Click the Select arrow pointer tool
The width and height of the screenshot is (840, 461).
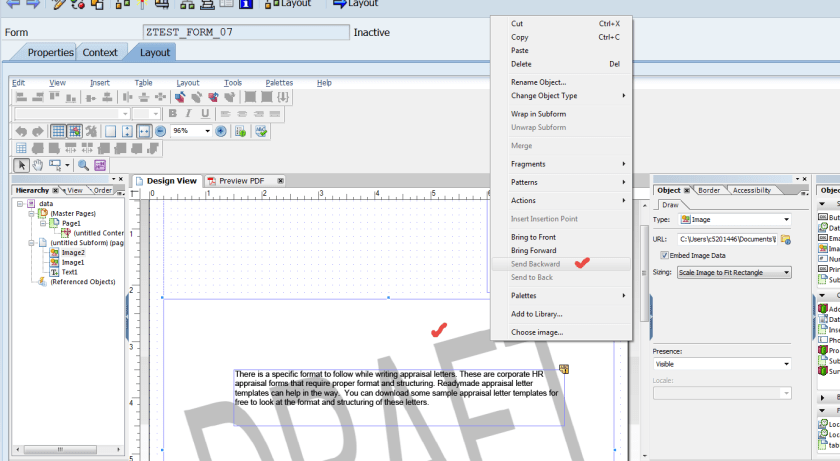[21, 165]
